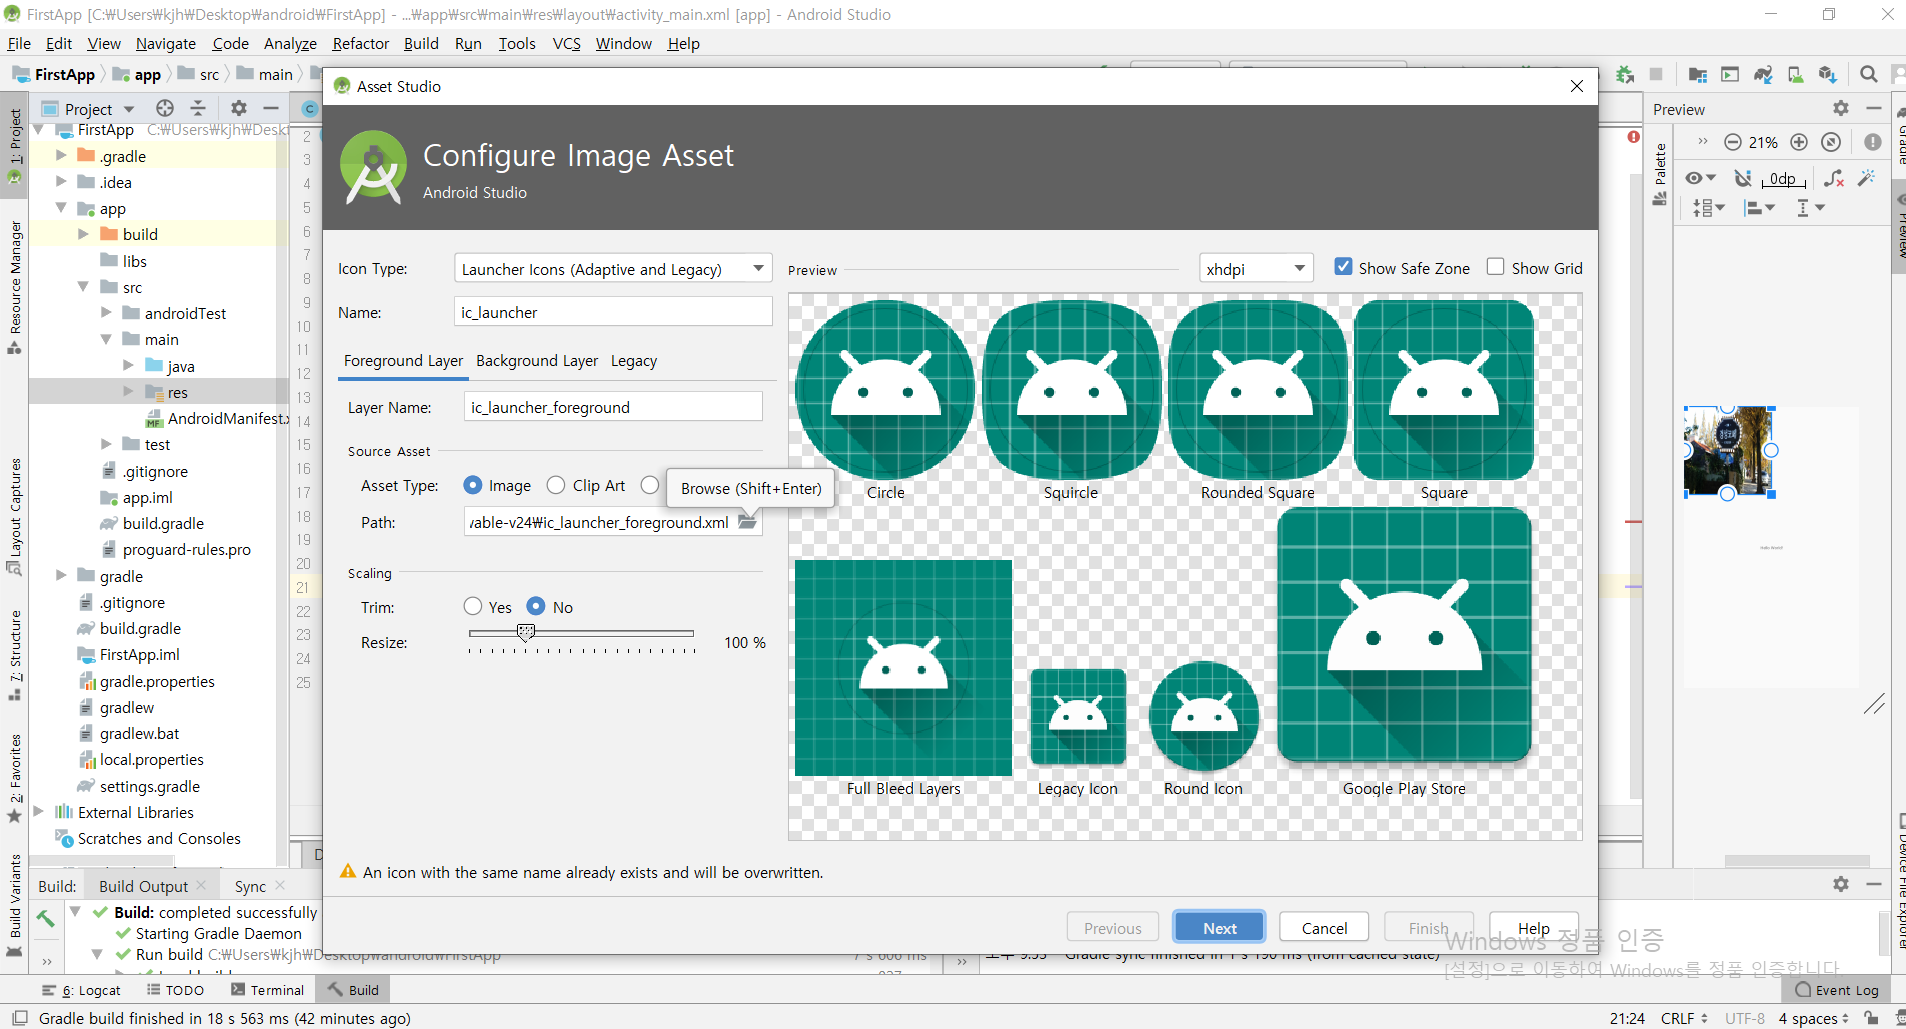Switch to Legacy tab
The height and width of the screenshot is (1029, 1906).
coord(634,361)
